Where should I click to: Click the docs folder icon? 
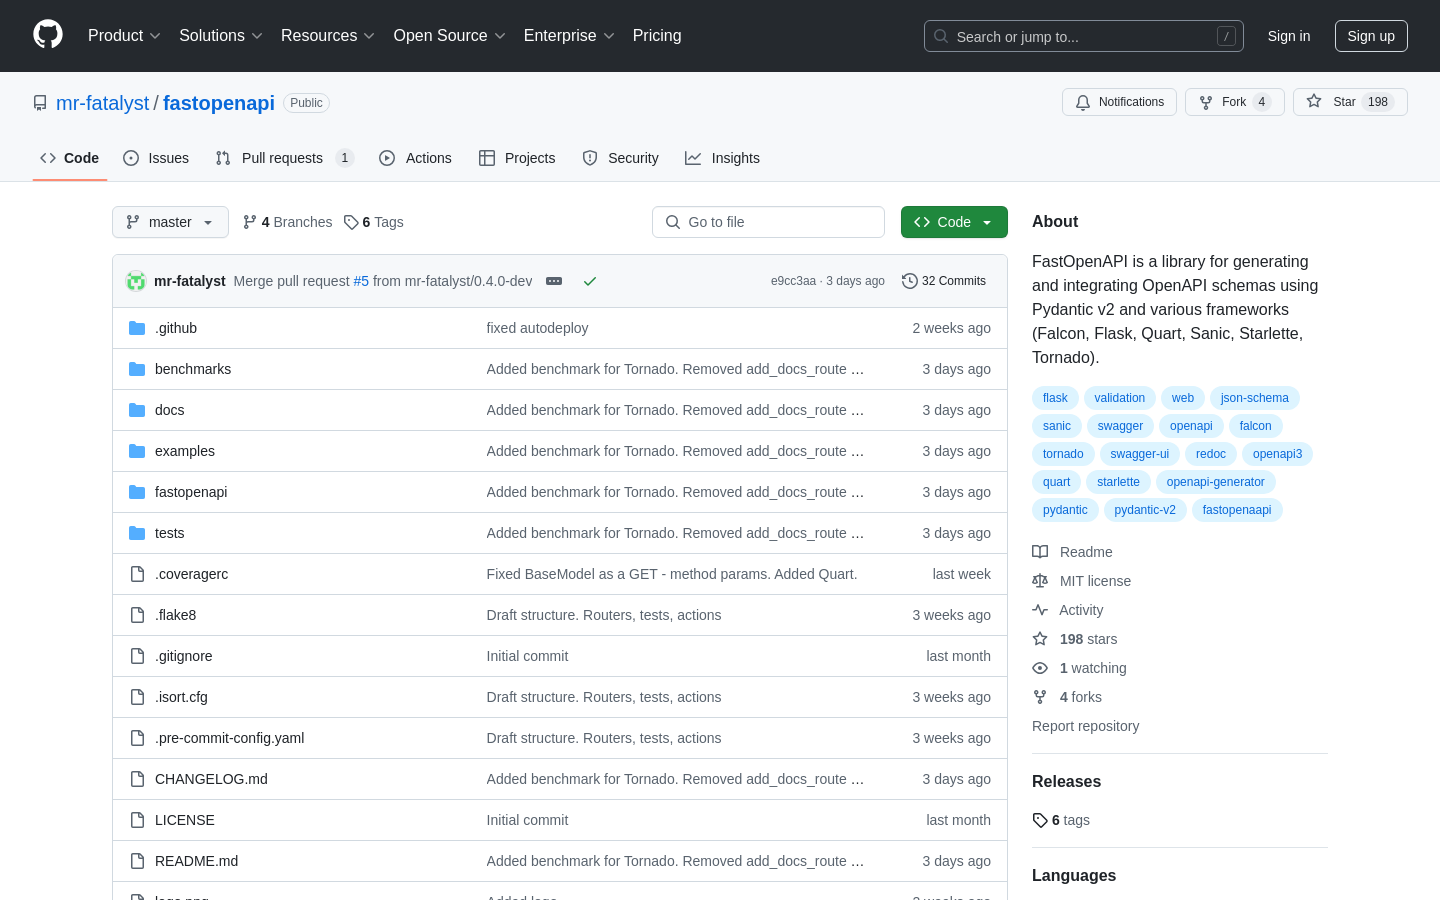point(137,410)
